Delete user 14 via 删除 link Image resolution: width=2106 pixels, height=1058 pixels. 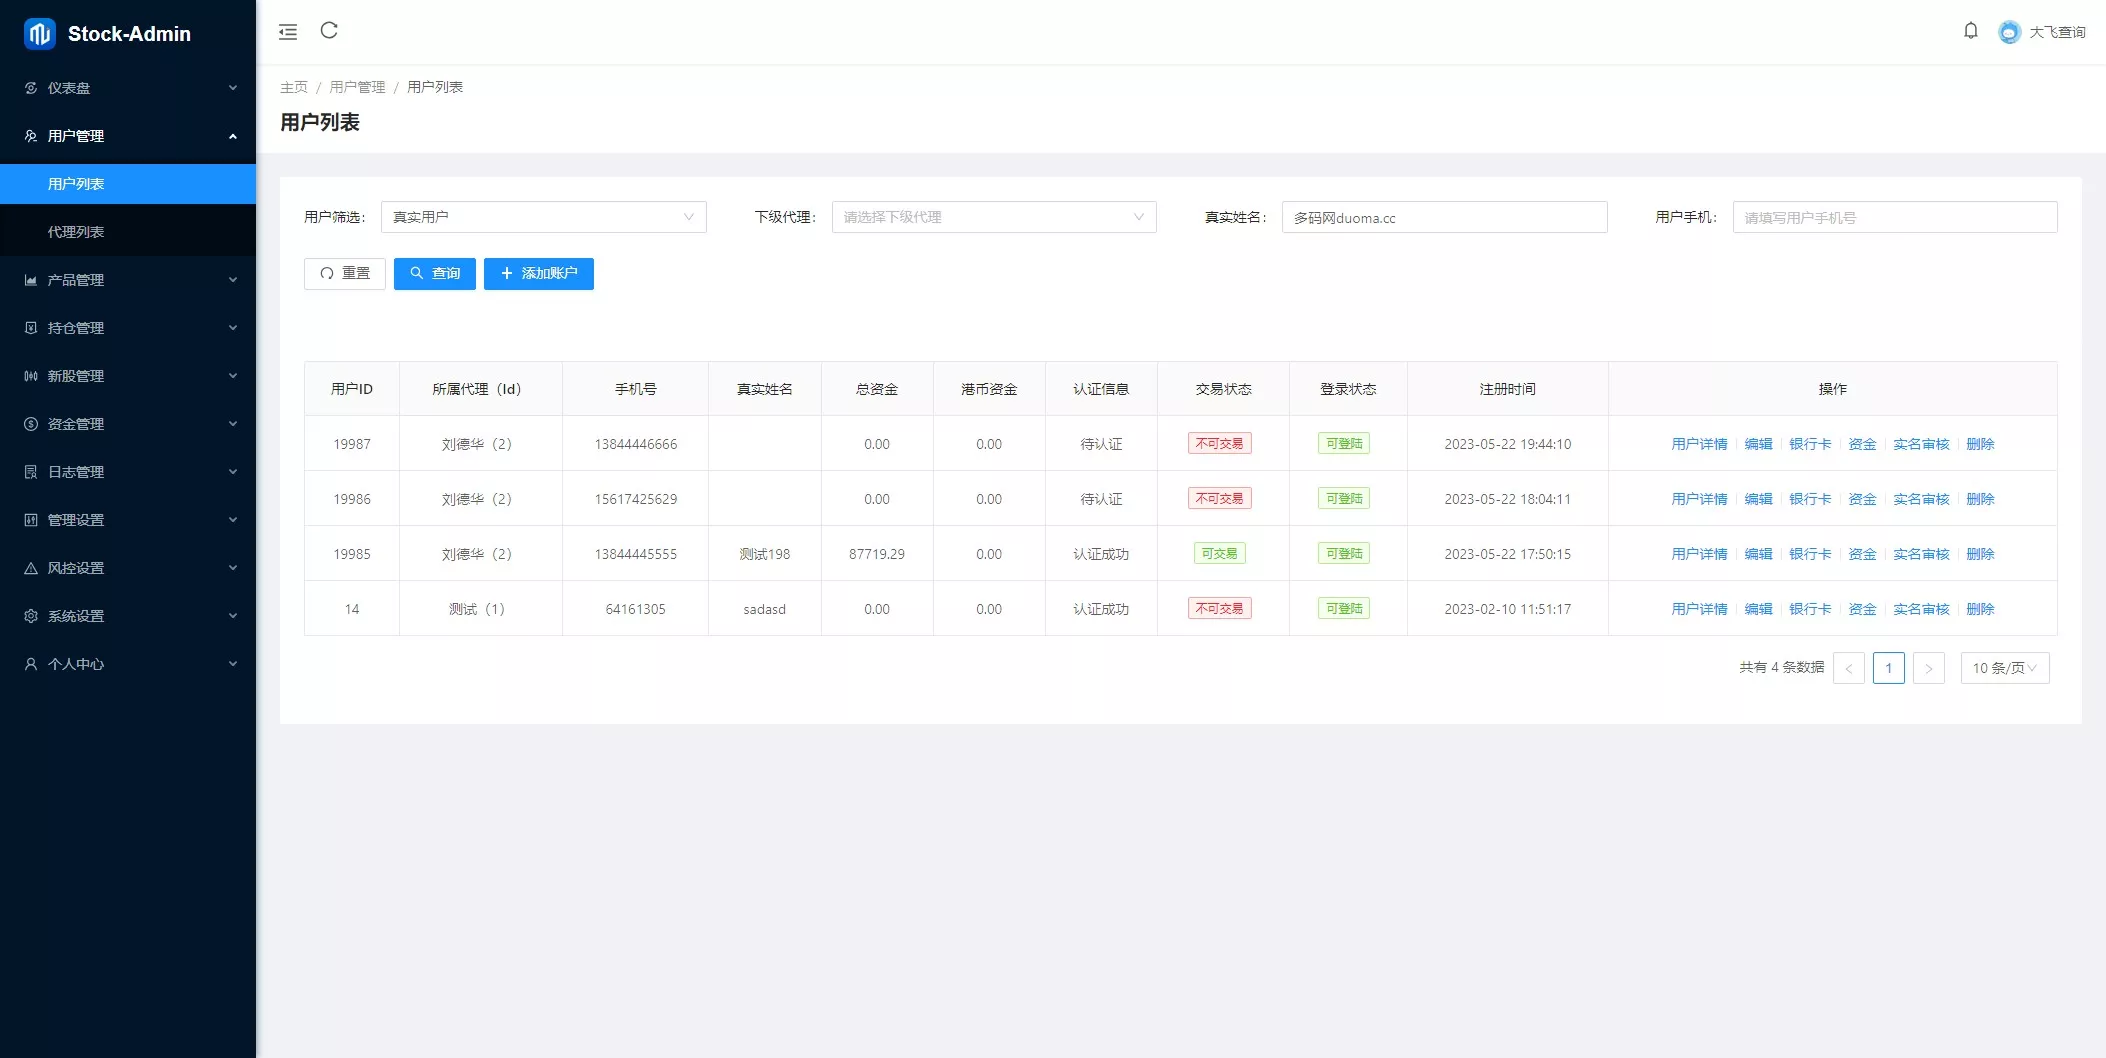(1979, 608)
